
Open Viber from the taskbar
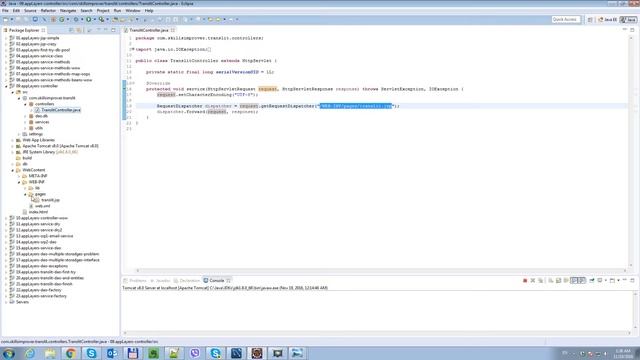[195, 353]
